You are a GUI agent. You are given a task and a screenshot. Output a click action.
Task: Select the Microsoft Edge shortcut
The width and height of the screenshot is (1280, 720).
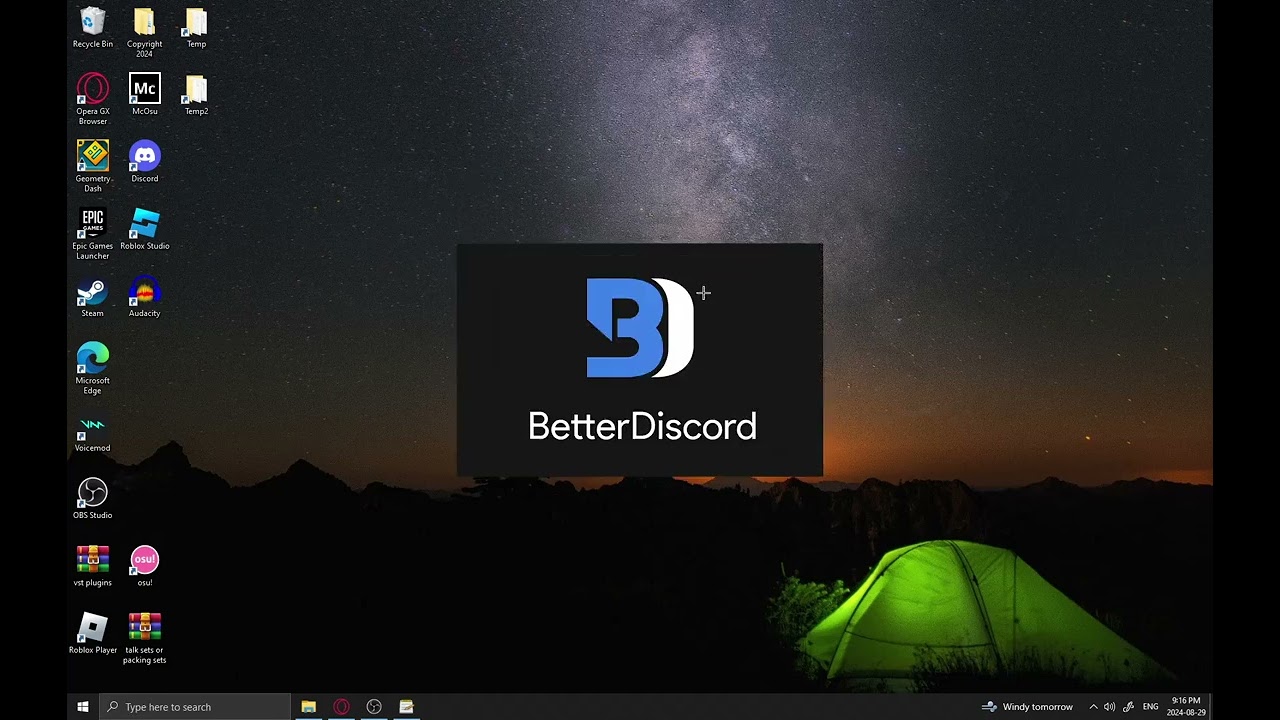[x=92, y=368]
